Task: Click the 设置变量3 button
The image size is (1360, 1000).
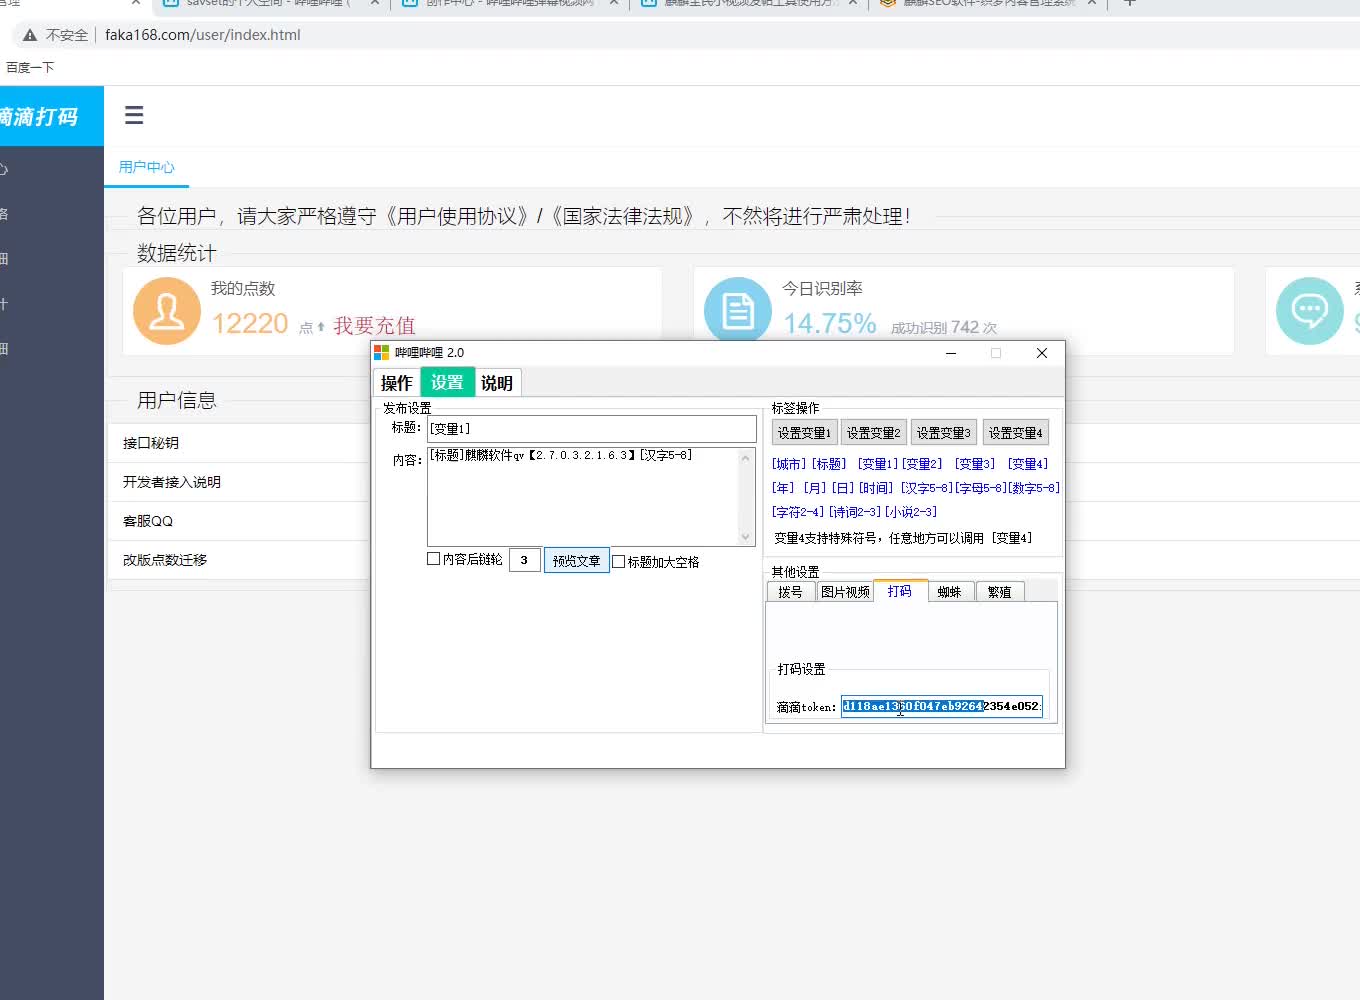Action: point(944,433)
